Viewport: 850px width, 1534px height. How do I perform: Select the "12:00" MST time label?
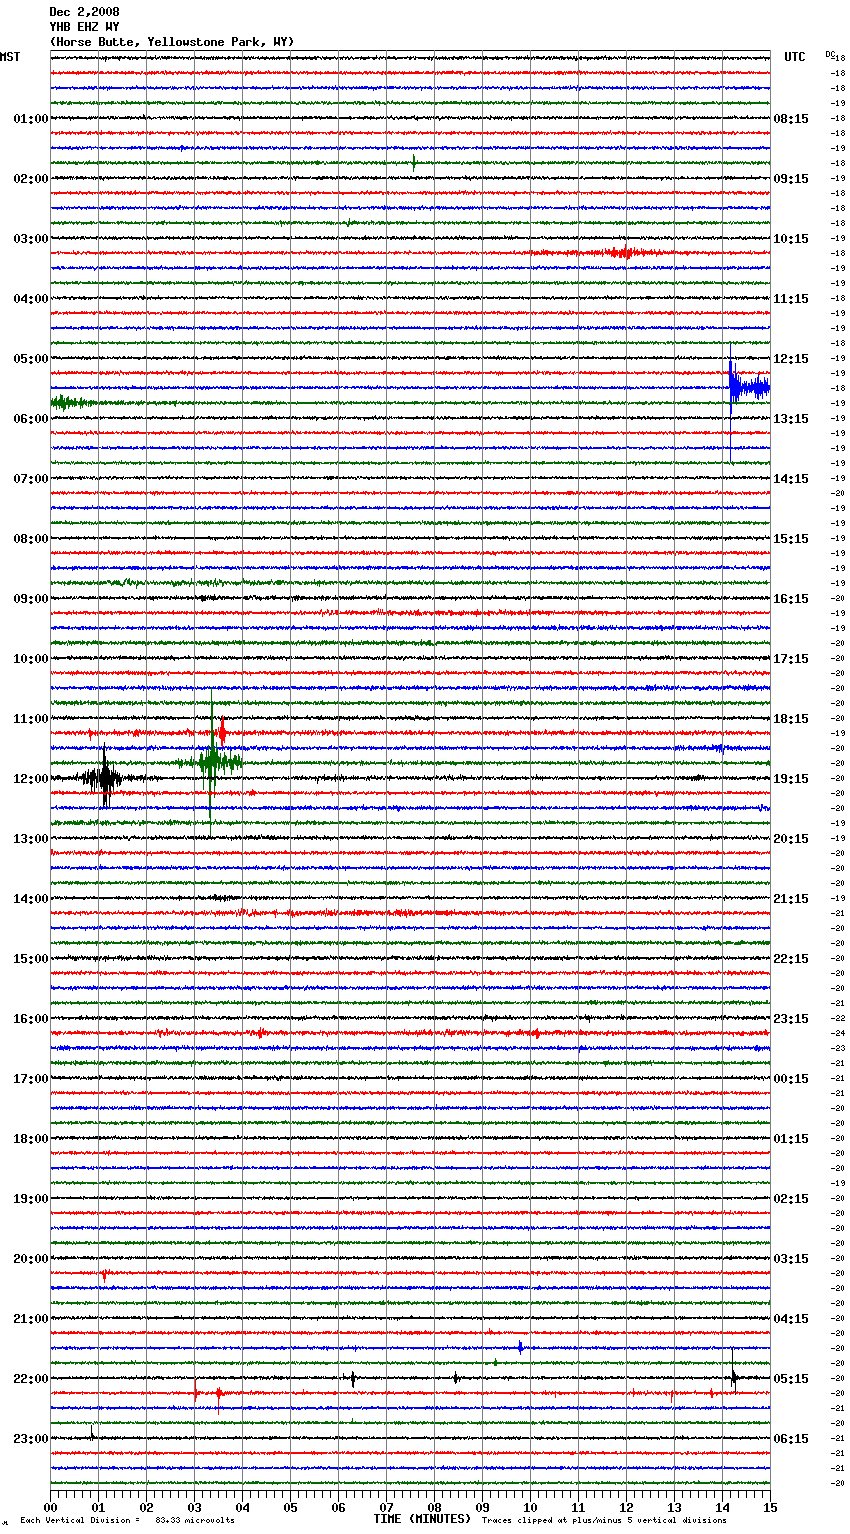pyautogui.click(x=30, y=779)
